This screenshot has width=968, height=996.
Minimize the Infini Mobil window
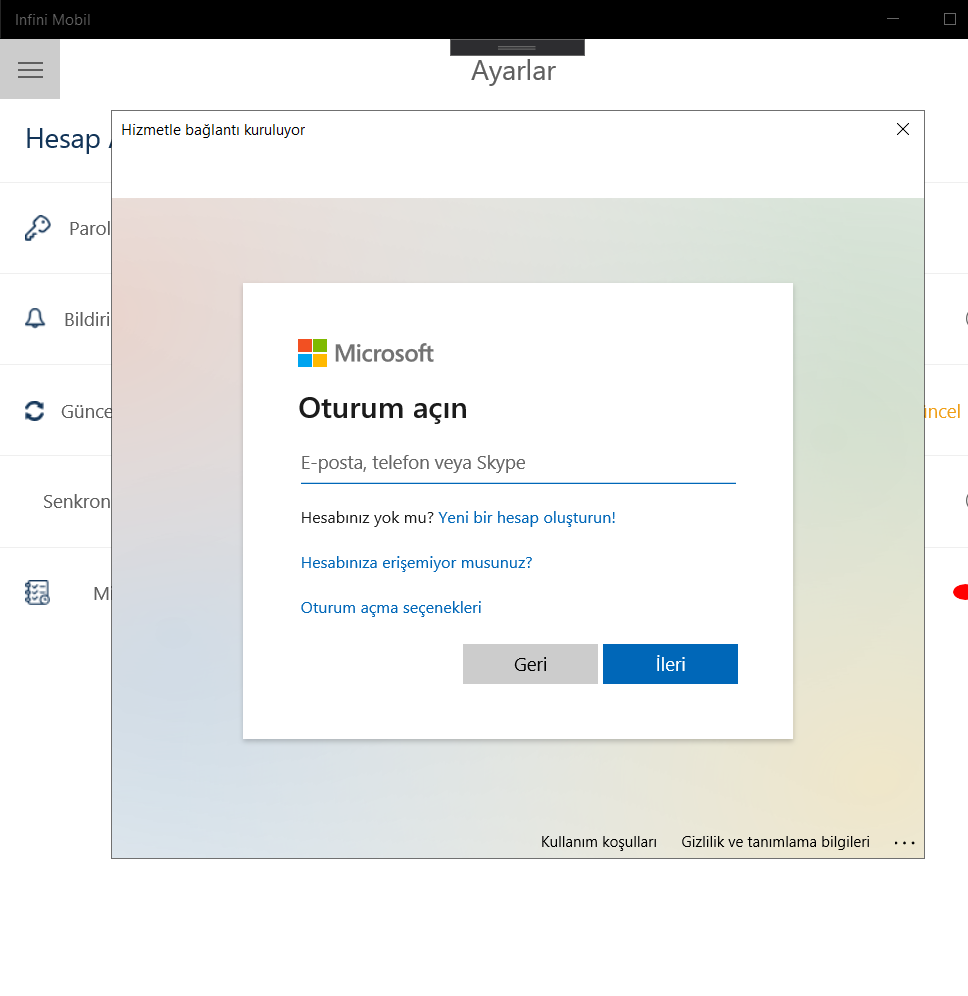(893, 19)
